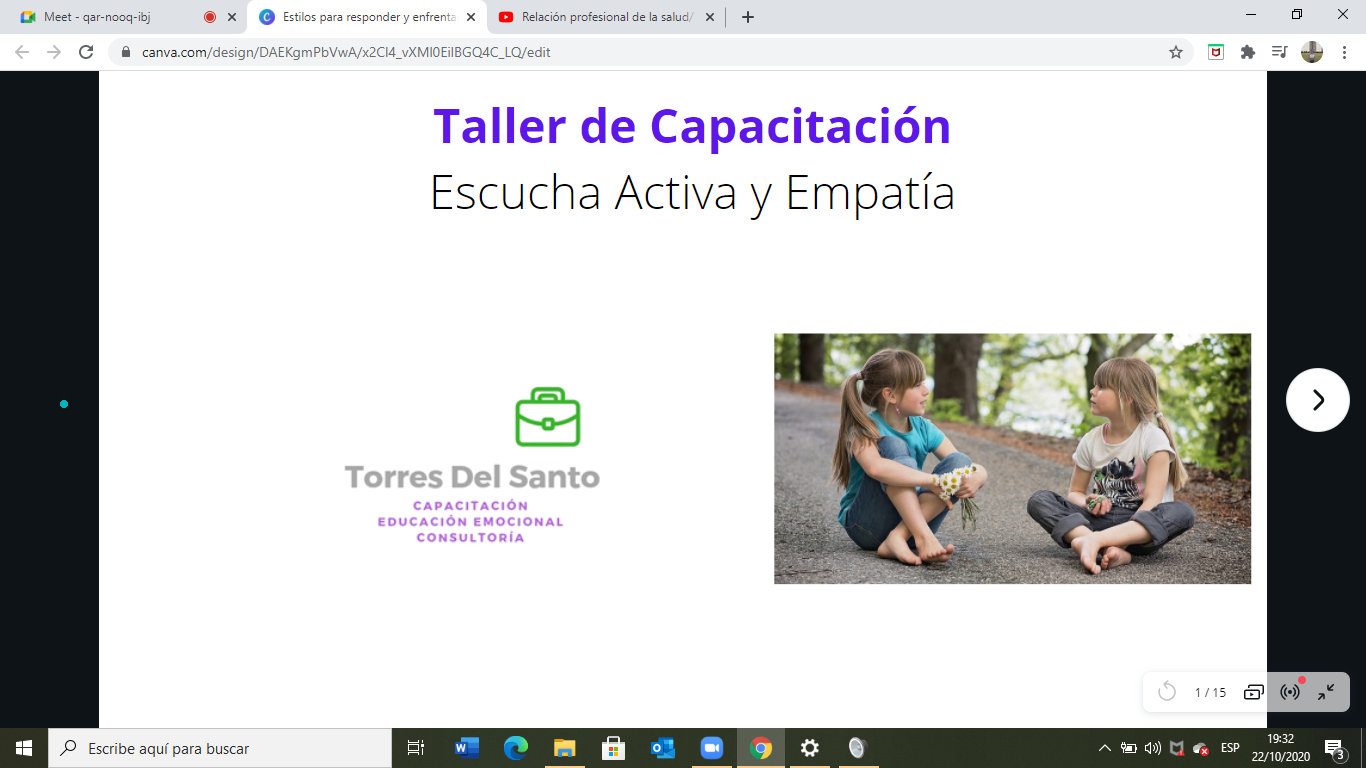
Task: Open Canva Live broadcast option
Action: [1291, 692]
